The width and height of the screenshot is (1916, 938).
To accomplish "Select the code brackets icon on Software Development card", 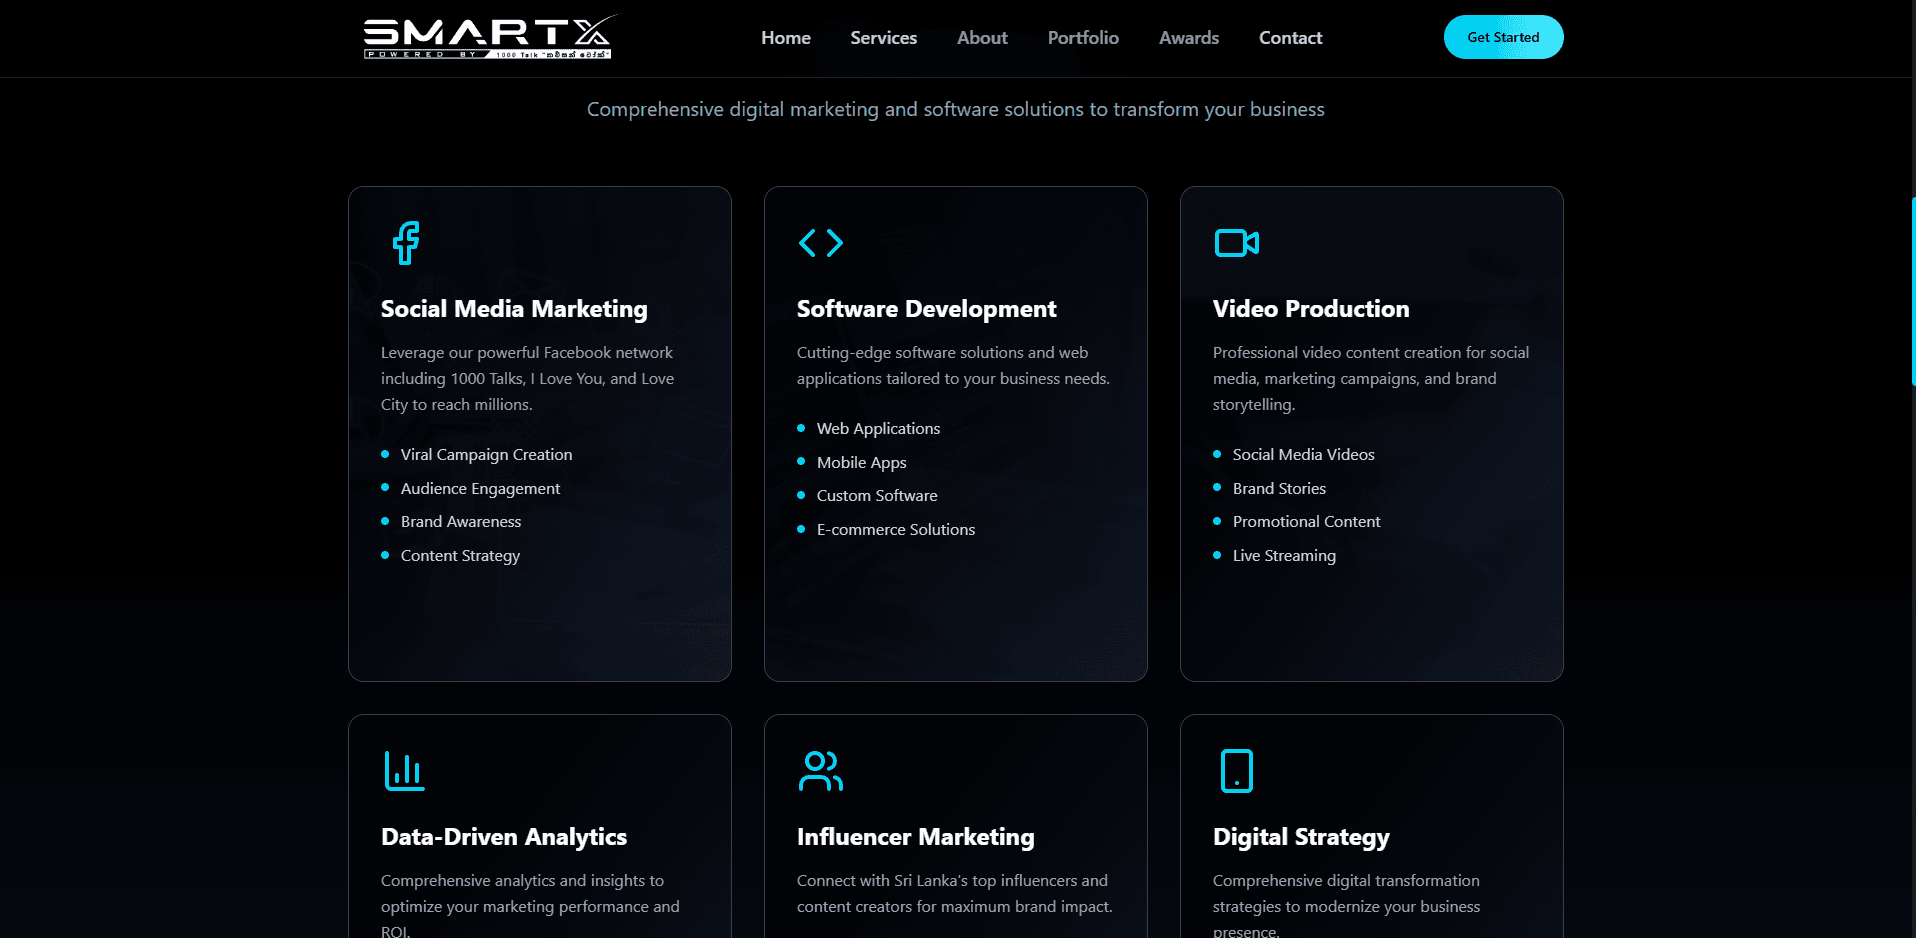I will [x=821, y=242].
